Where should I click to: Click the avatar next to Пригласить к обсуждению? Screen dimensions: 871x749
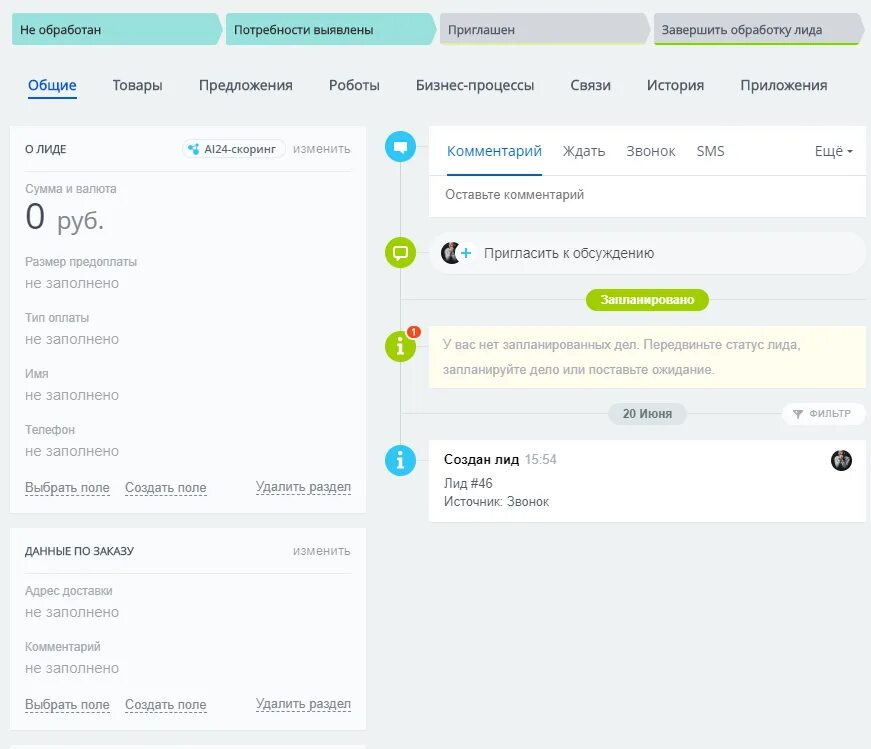[x=450, y=253]
